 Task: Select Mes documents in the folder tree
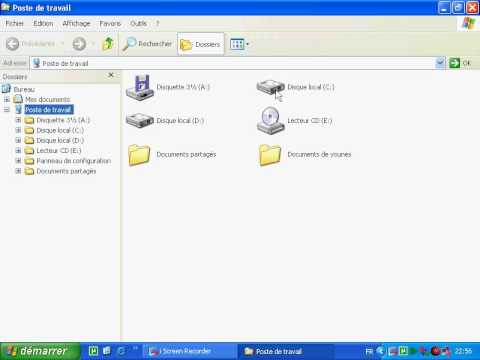click(x=48, y=99)
